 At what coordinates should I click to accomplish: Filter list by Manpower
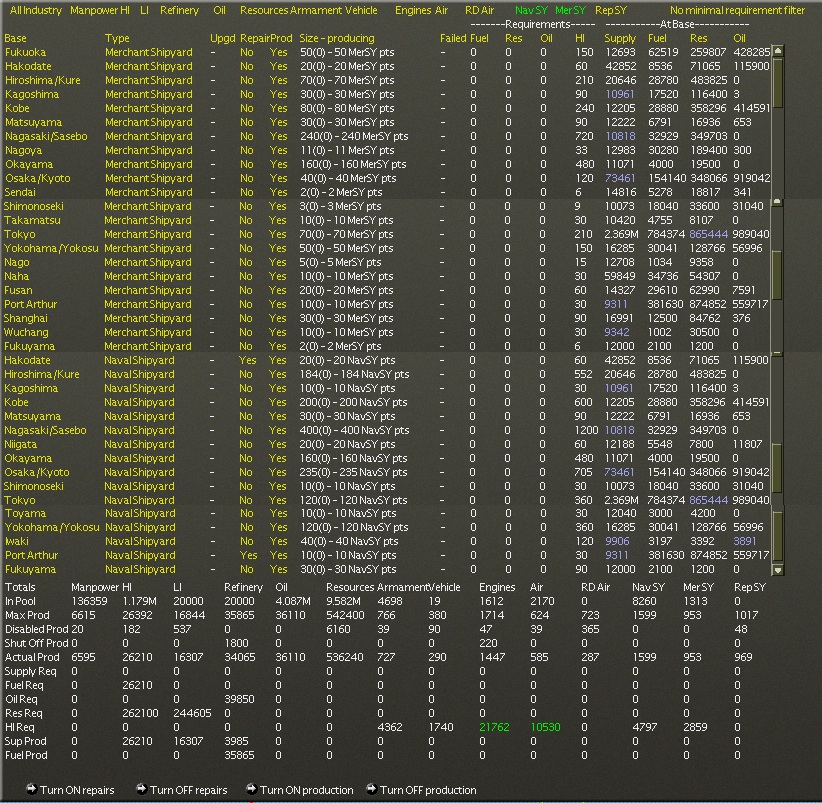pyautogui.click(x=94, y=10)
